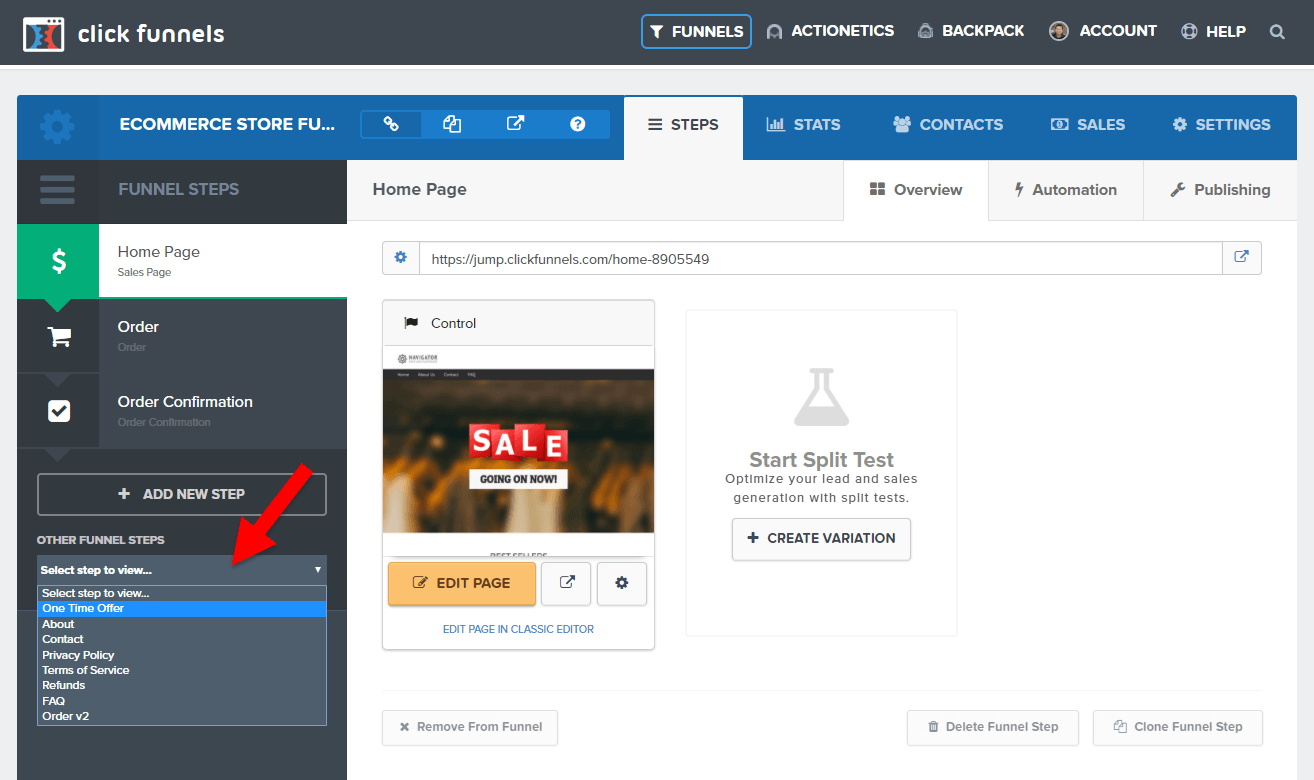This screenshot has width=1314, height=780.
Task: Open the Actionetics menu
Action: click(830, 31)
